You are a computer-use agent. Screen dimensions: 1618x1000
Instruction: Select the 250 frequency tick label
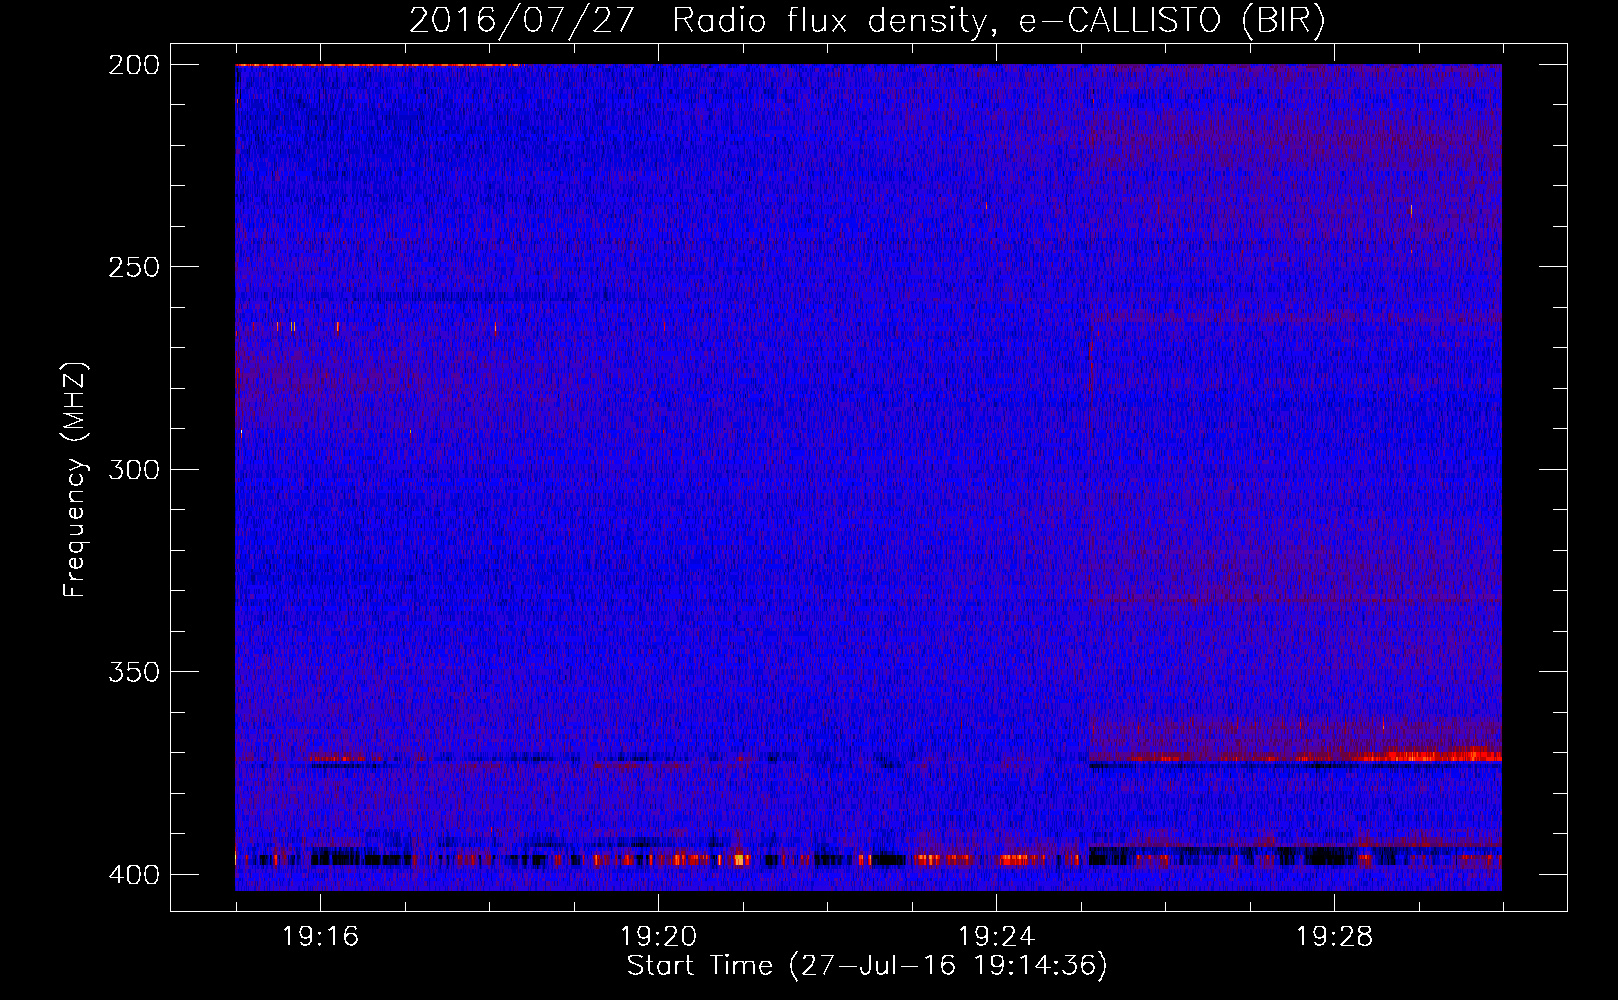[x=133, y=267]
